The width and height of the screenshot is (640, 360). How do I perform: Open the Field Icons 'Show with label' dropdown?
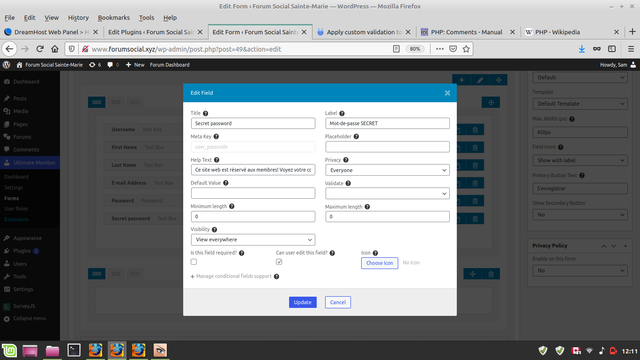coord(580,160)
